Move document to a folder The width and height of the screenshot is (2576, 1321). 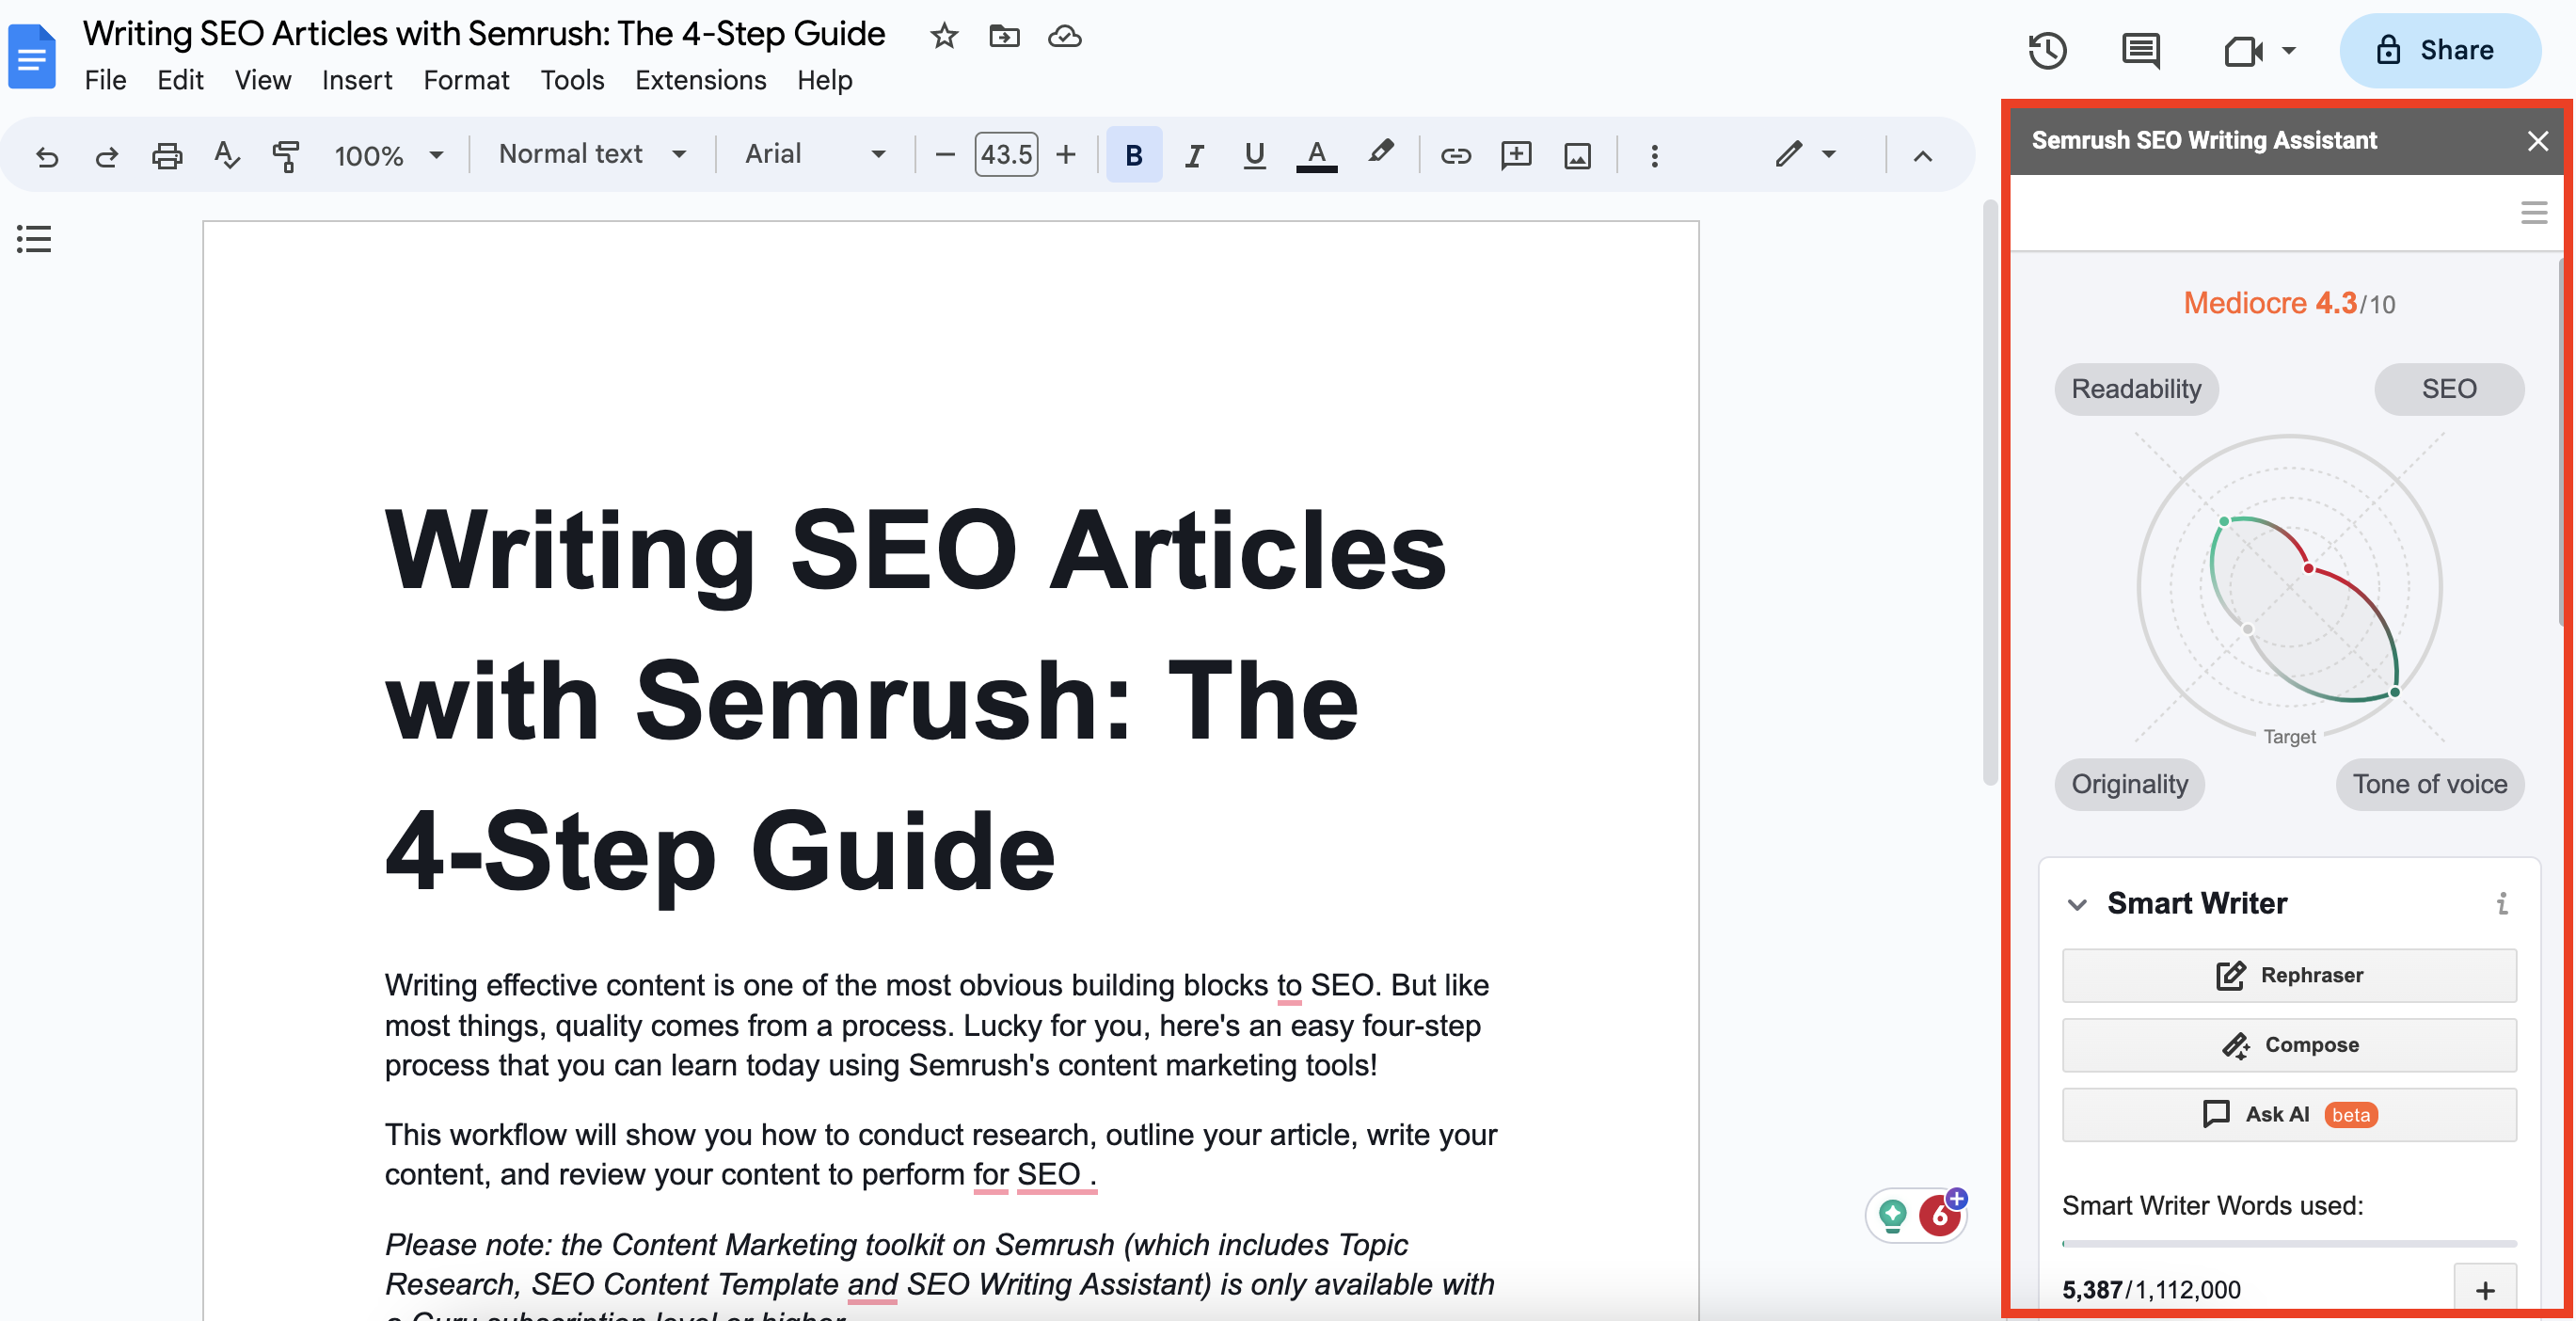(1004, 37)
